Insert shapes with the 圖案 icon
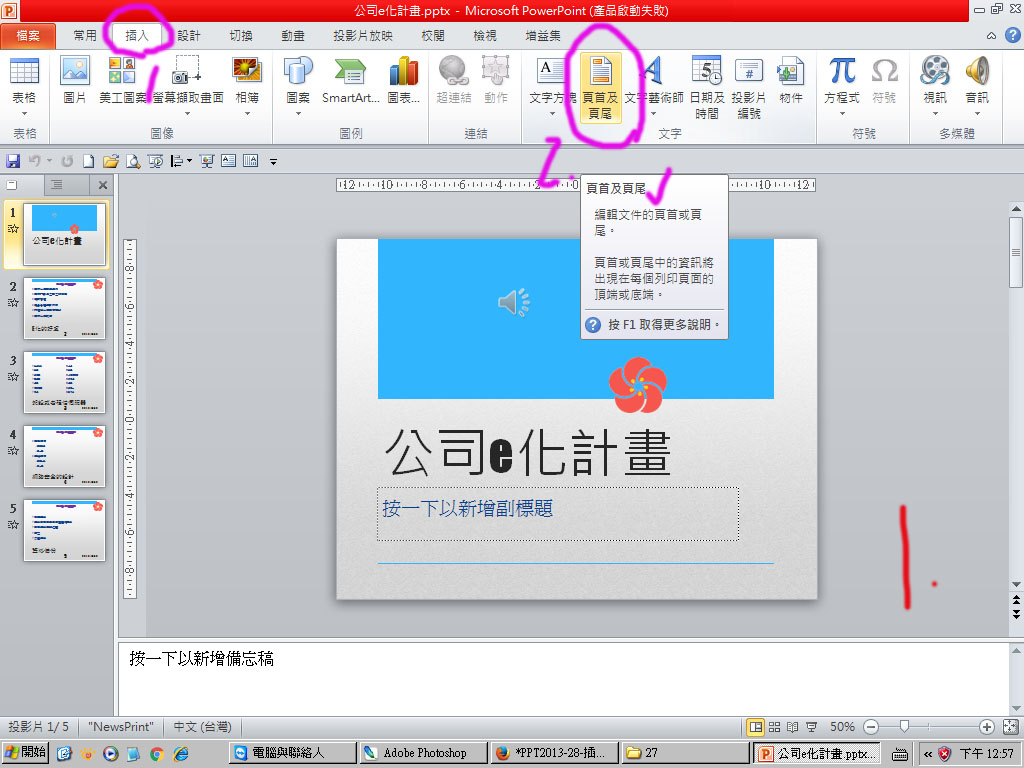Screen dimensions: 1024x768 tap(298, 71)
